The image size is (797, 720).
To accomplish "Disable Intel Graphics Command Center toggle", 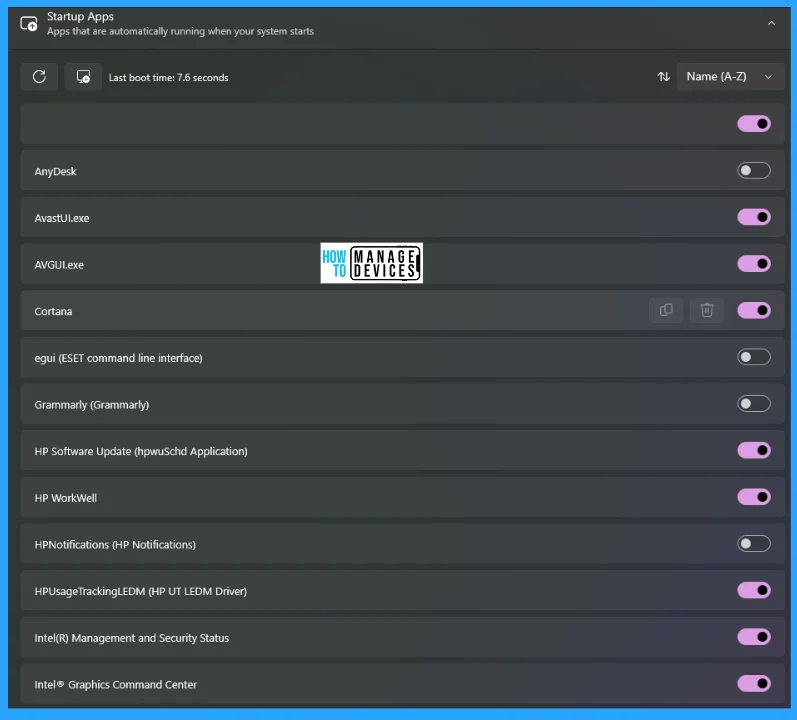I will tap(754, 684).
